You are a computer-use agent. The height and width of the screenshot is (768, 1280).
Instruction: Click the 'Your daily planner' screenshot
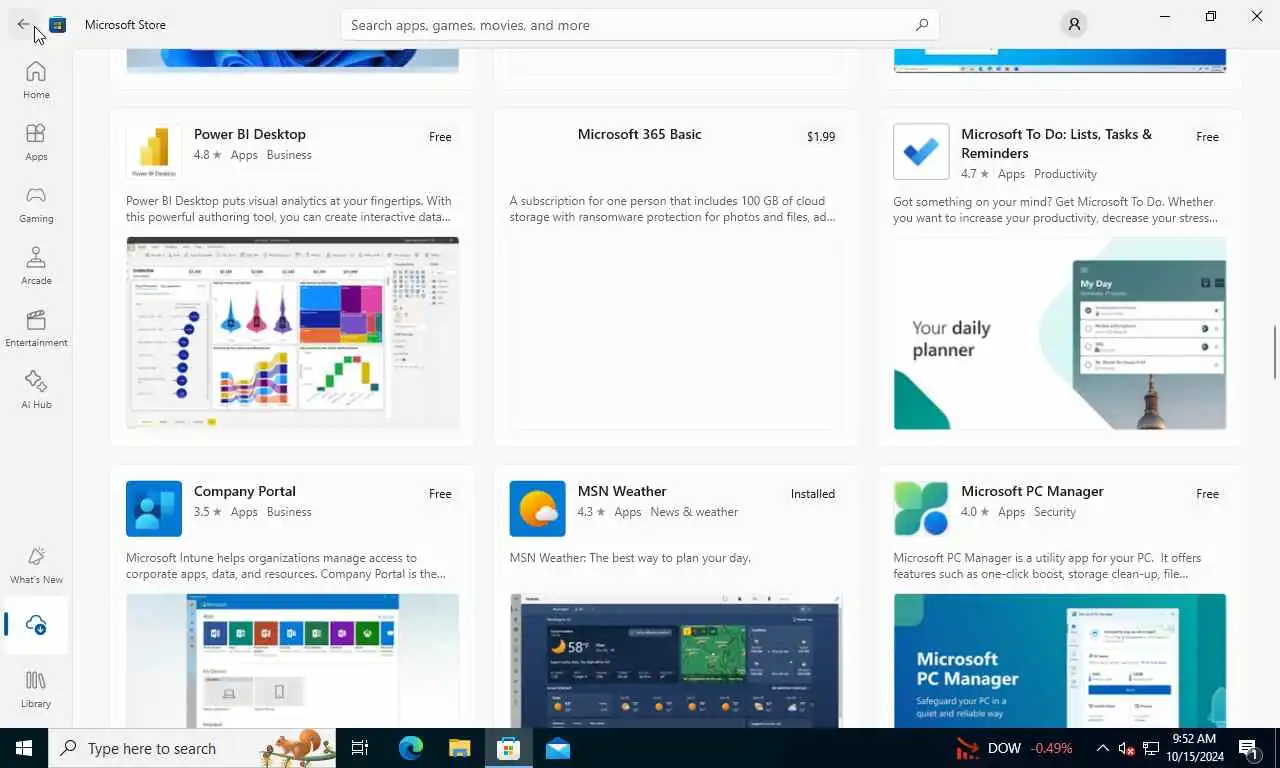click(x=1060, y=333)
